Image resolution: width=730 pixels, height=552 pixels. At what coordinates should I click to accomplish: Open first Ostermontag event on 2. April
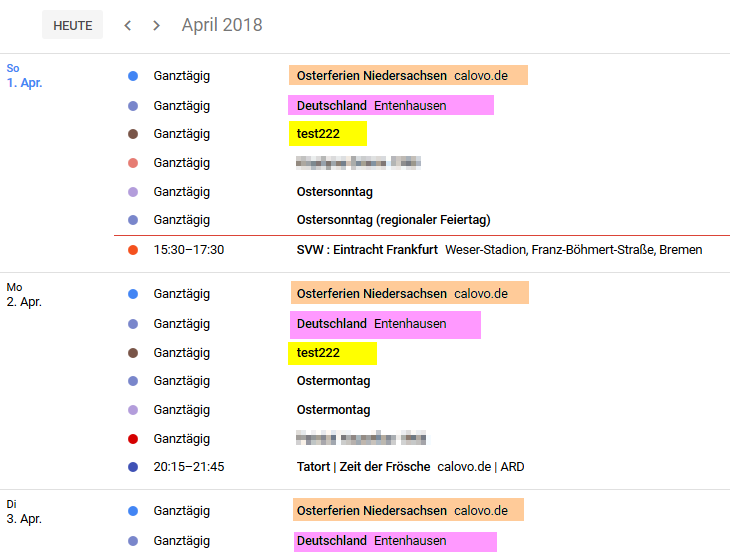click(334, 381)
